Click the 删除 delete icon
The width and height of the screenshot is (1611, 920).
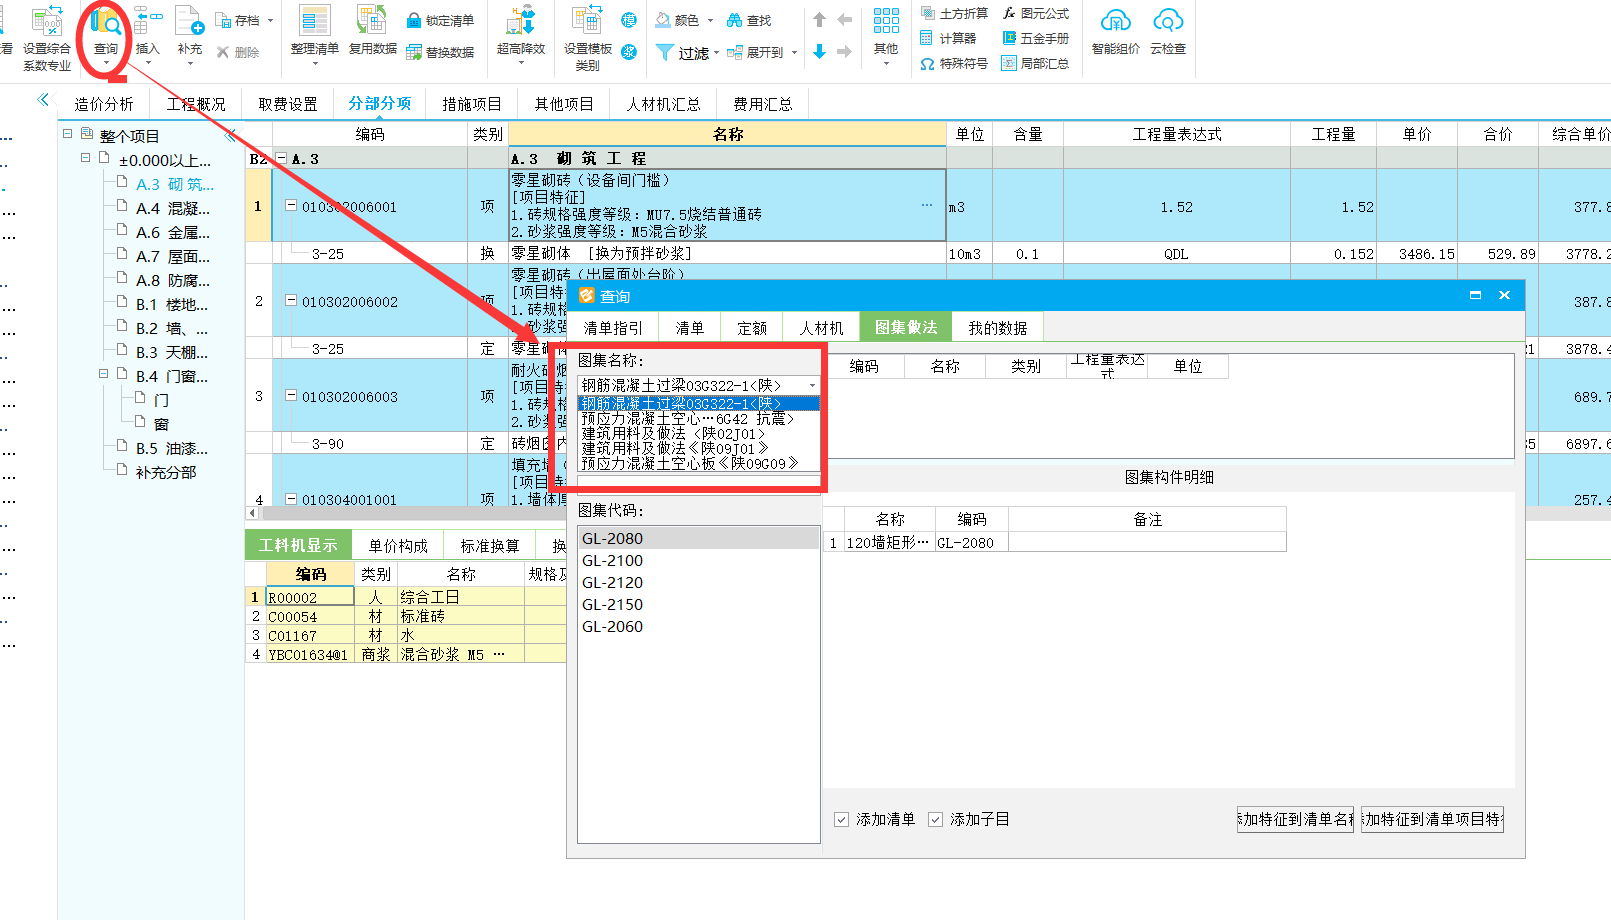coord(223,52)
